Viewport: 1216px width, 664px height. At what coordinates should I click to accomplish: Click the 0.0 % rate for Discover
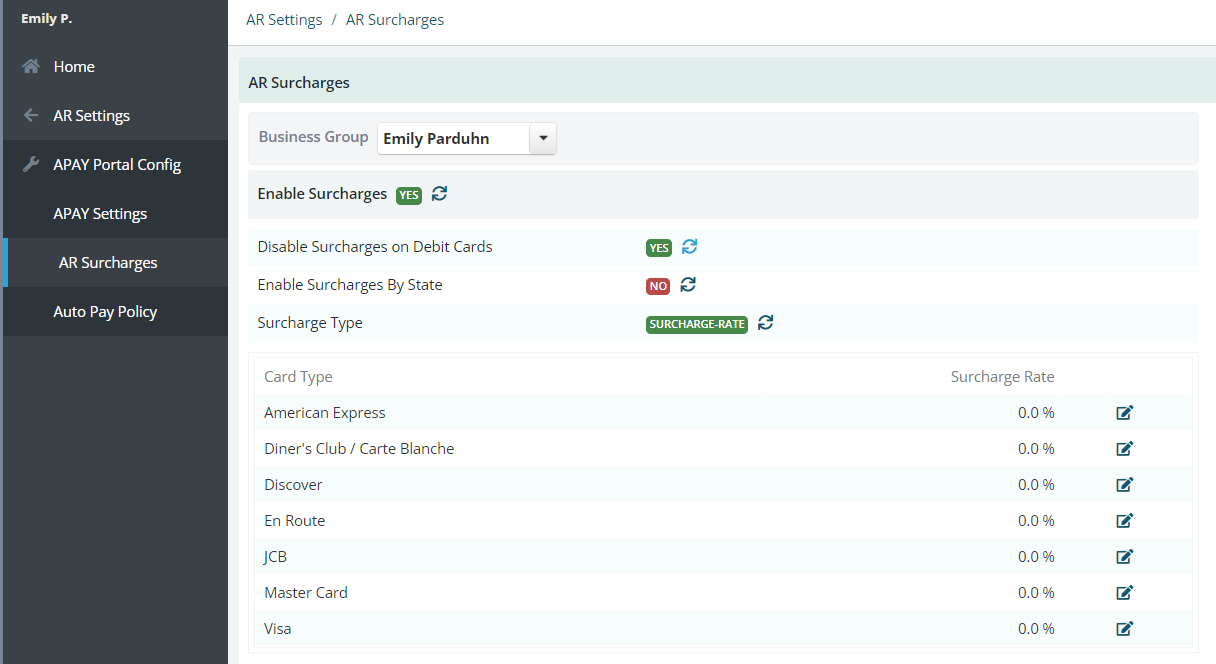1036,485
